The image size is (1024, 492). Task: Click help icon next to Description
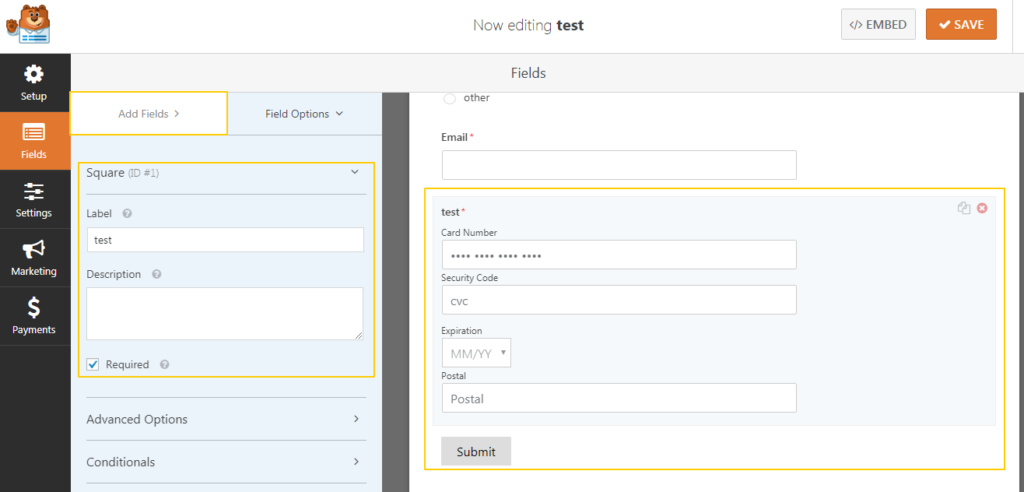pos(157,274)
